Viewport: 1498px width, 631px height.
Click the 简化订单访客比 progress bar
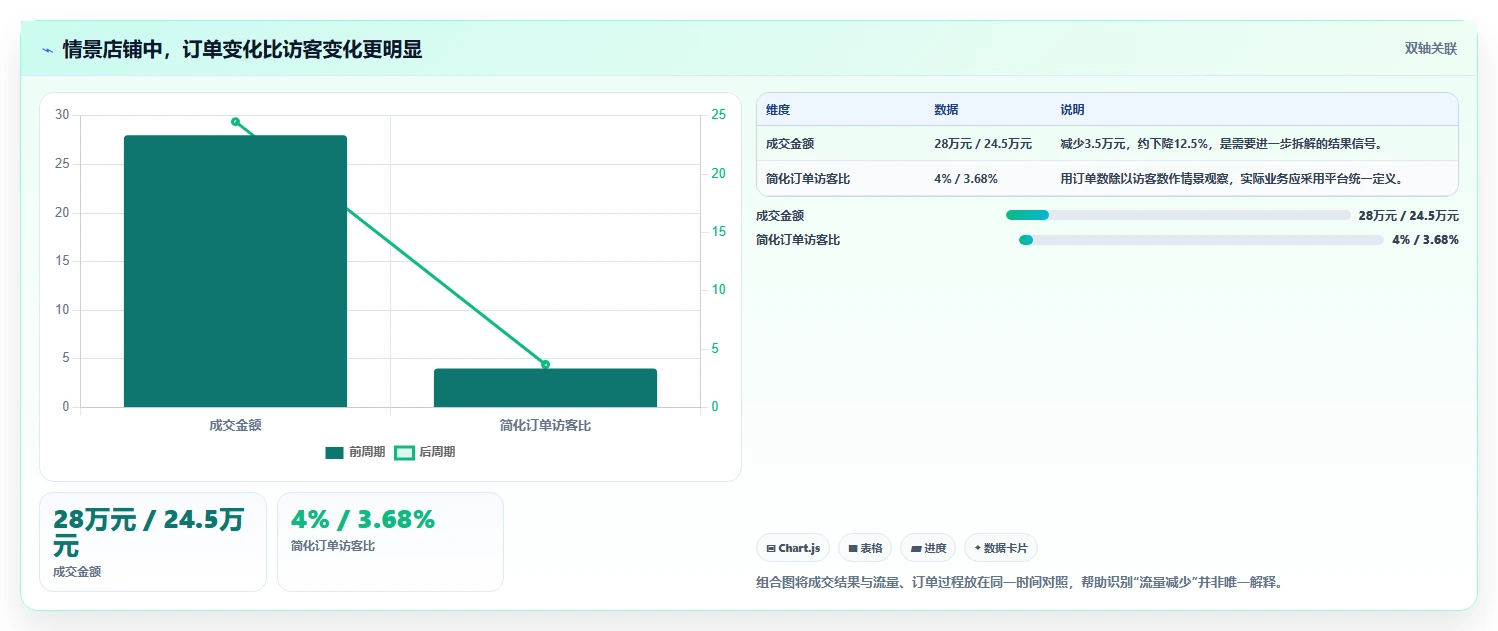click(x=1201, y=240)
